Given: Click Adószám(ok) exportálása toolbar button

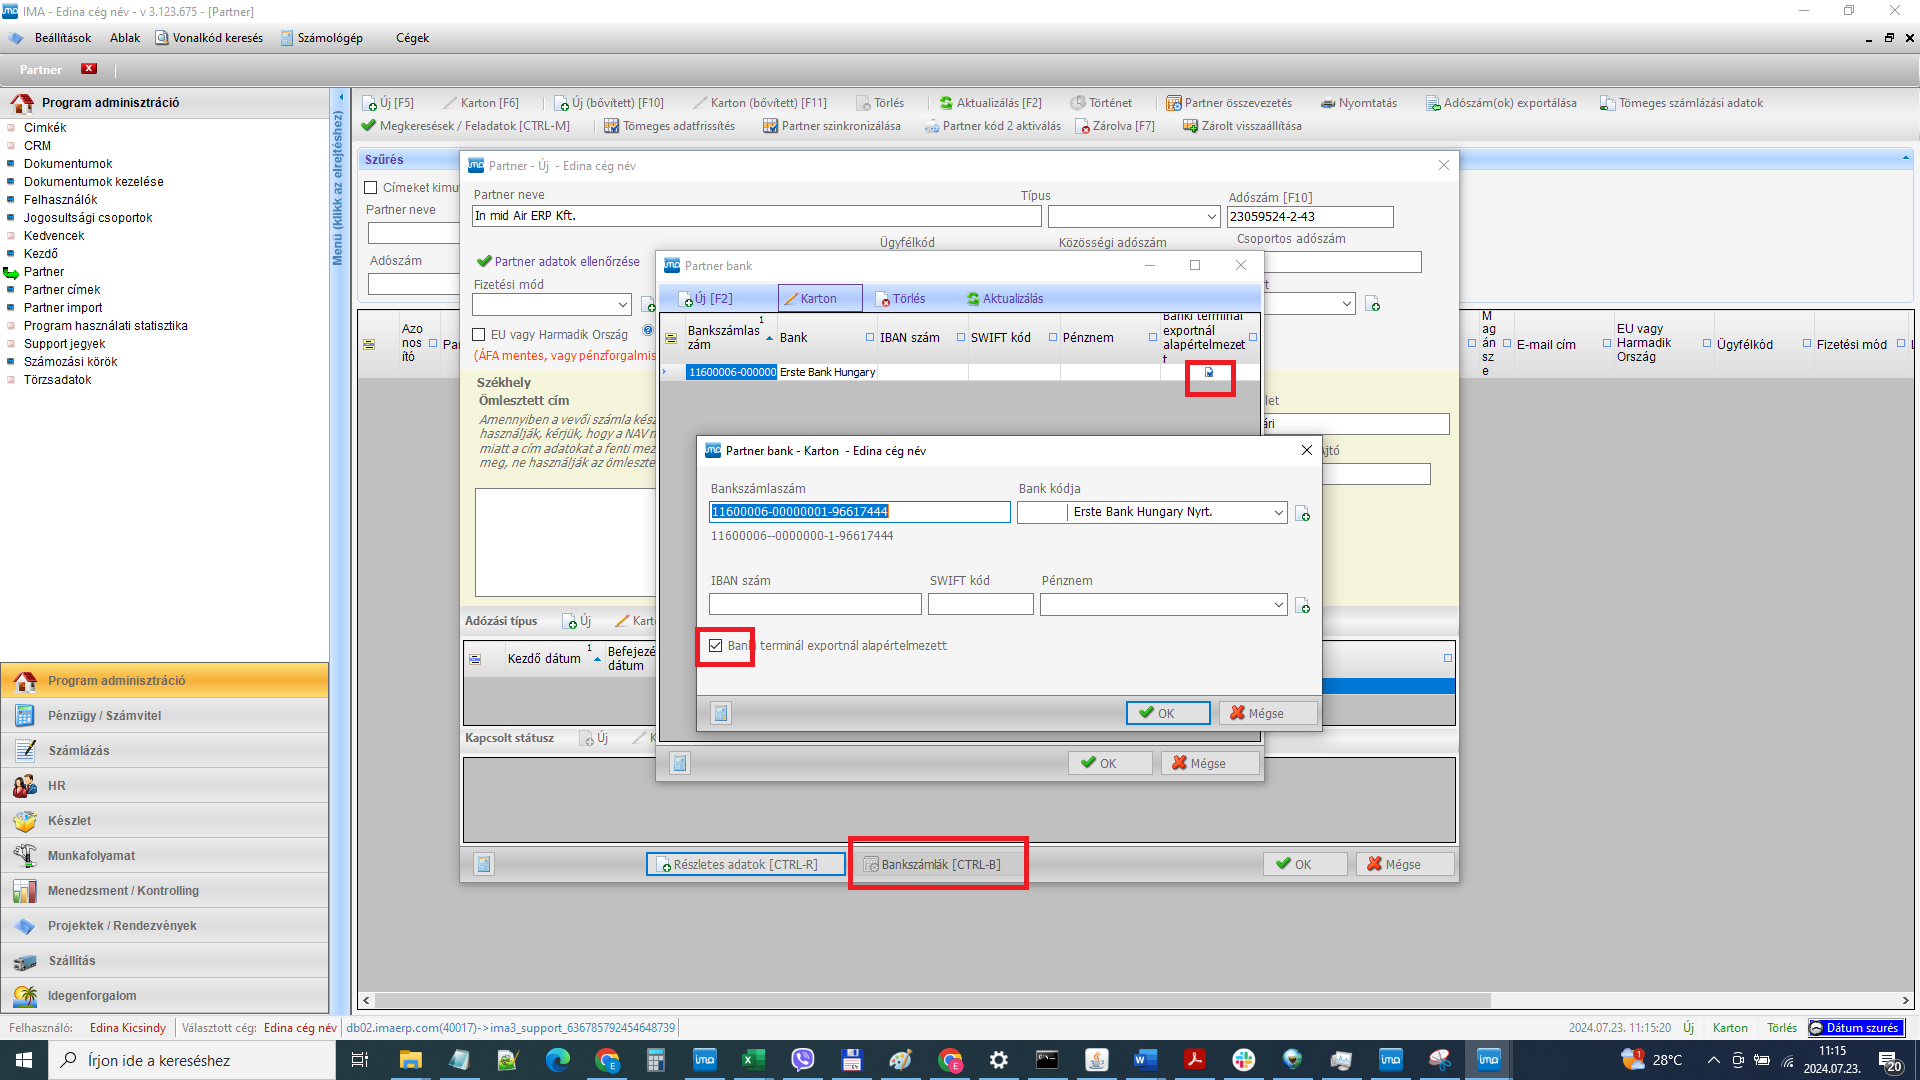Looking at the screenshot, I should [x=1501, y=103].
